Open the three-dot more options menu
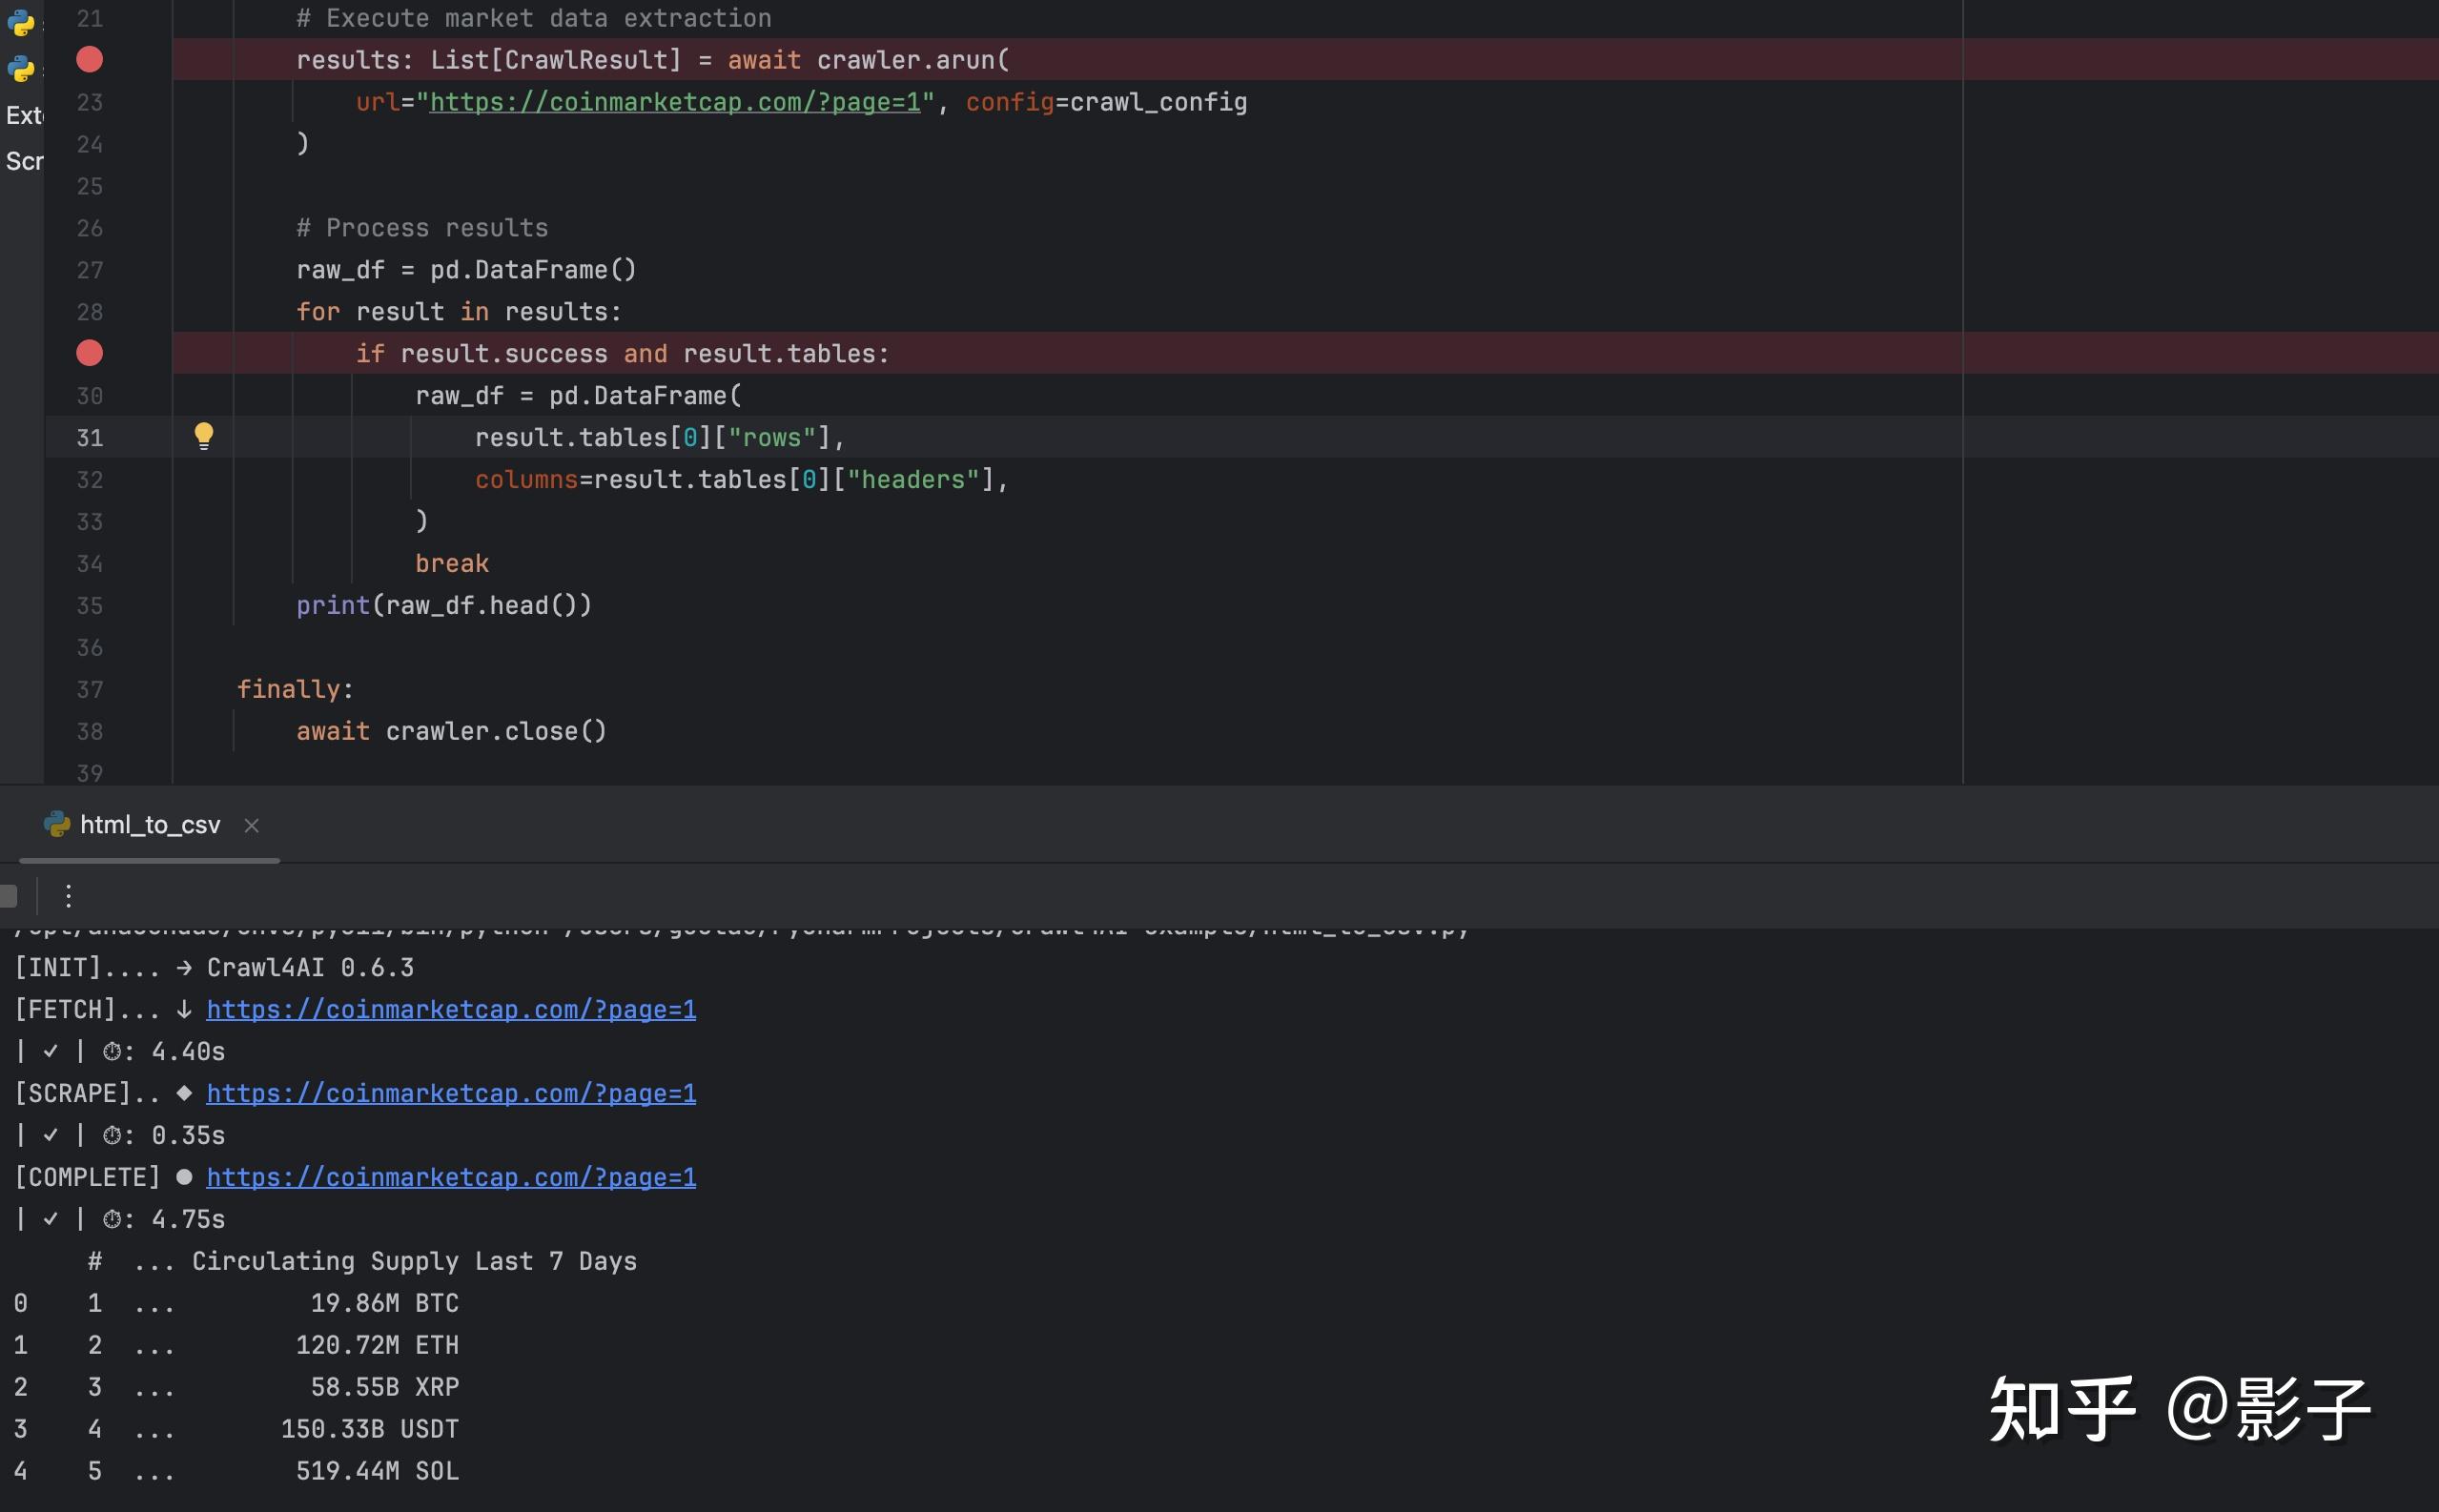2439x1512 pixels. 68,895
